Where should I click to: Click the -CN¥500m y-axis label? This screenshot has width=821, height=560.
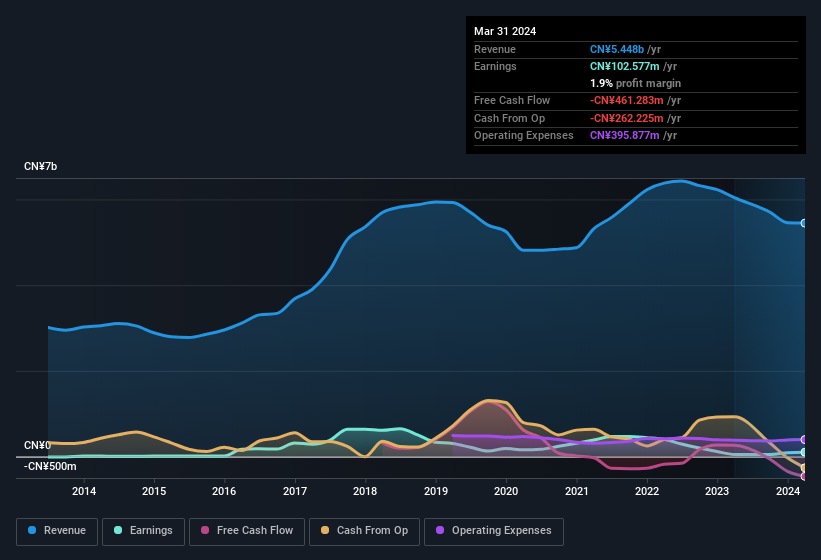pyautogui.click(x=50, y=466)
